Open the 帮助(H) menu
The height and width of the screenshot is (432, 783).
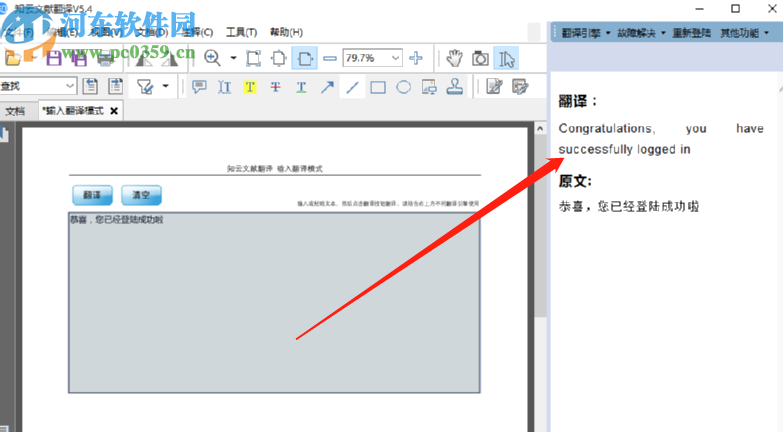click(287, 32)
